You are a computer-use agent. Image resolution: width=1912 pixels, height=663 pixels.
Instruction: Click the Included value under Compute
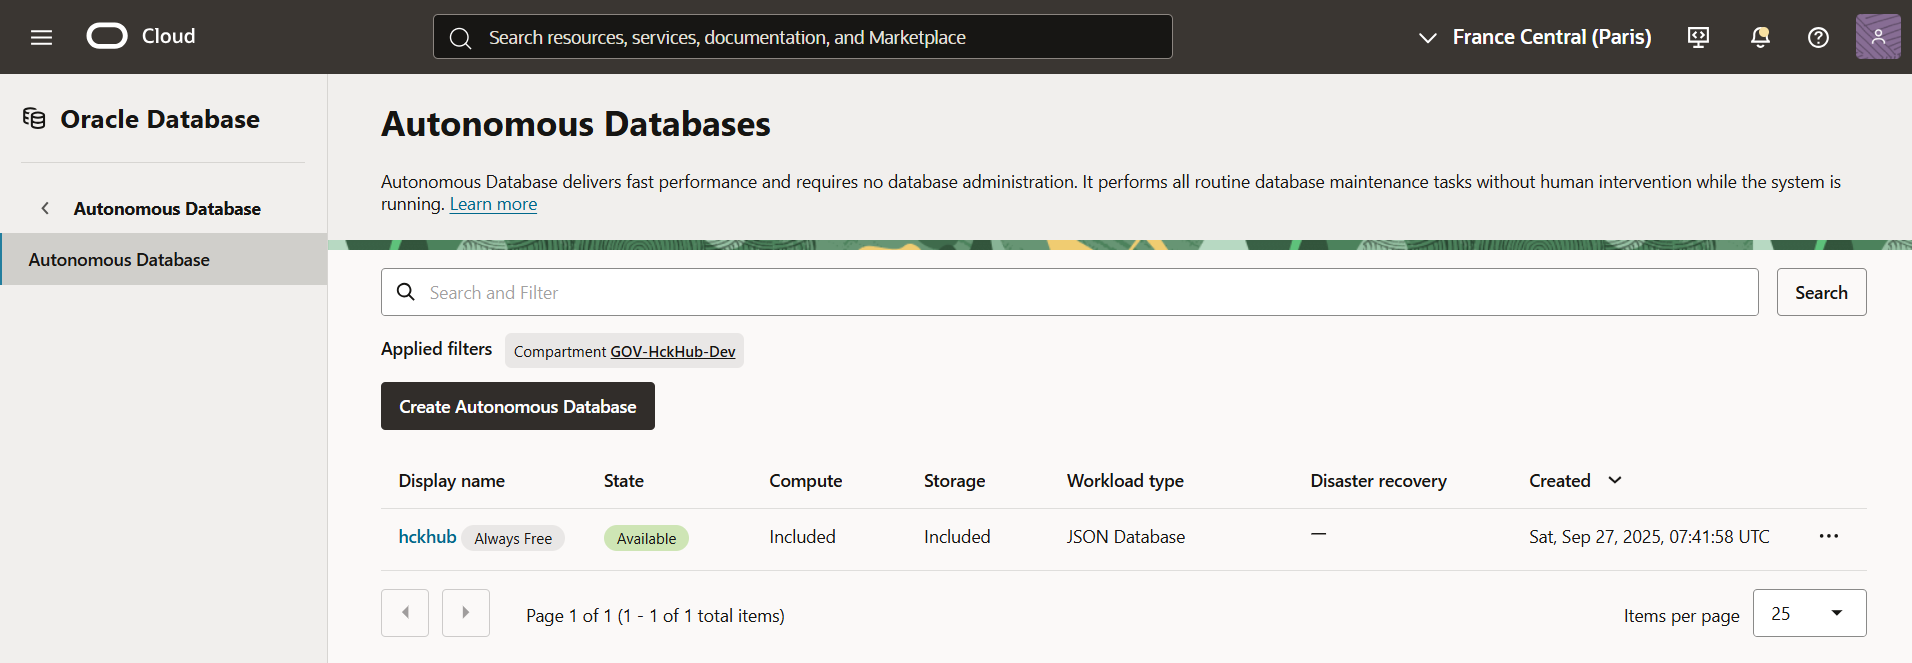802,537
